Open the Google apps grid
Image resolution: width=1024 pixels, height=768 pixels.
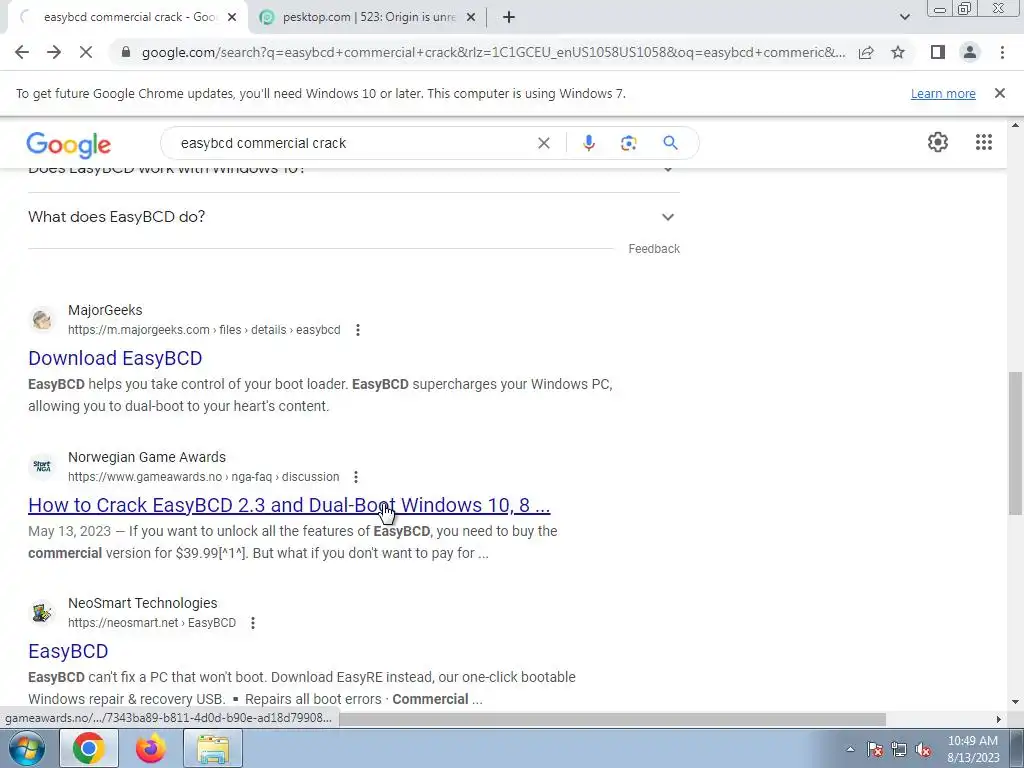pos(984,142)
